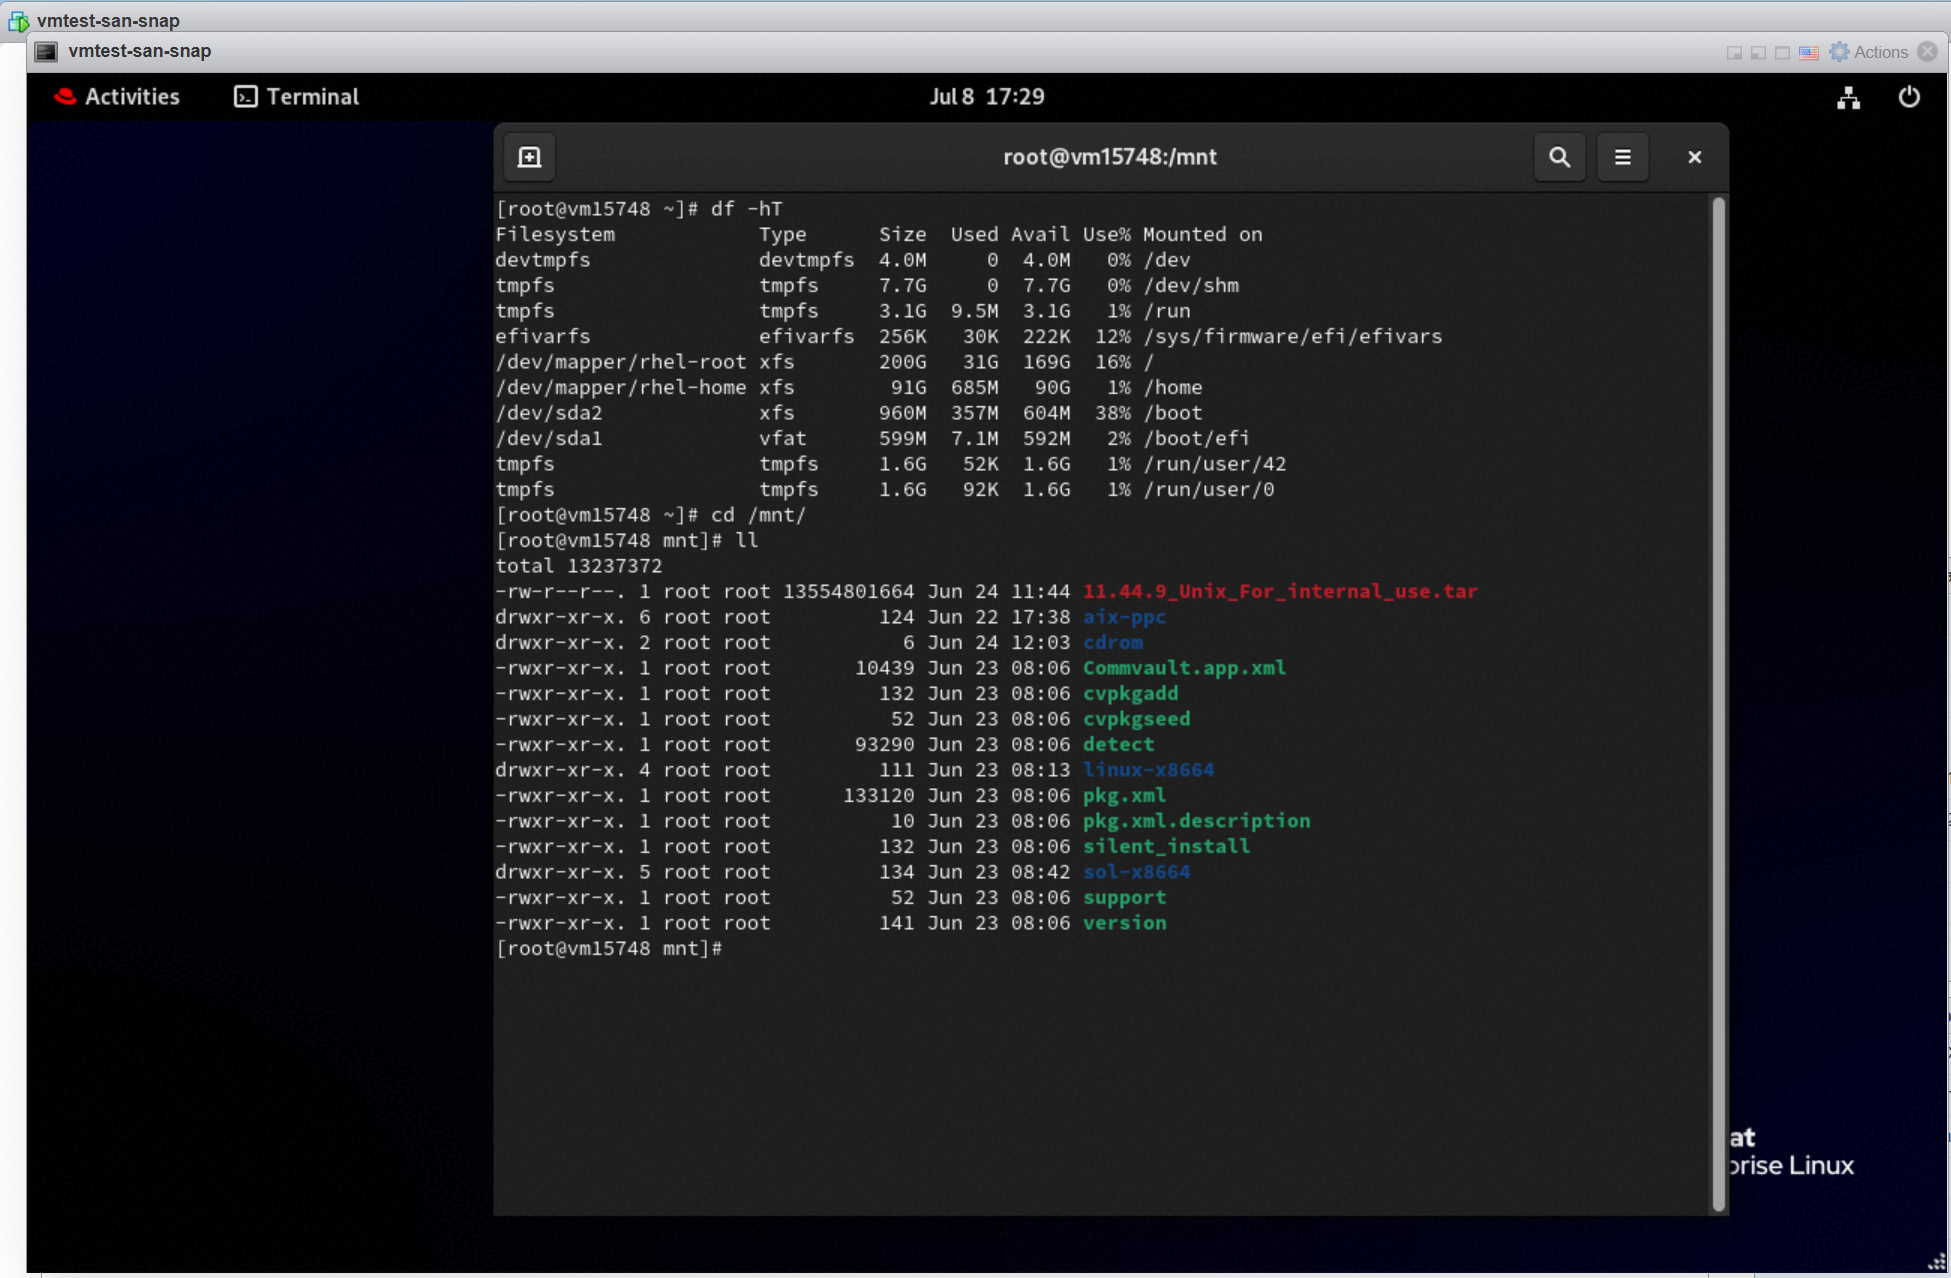
Task: Click the /boot/efi mount point
Action: pyautogui.click(x=1196, y=438)
